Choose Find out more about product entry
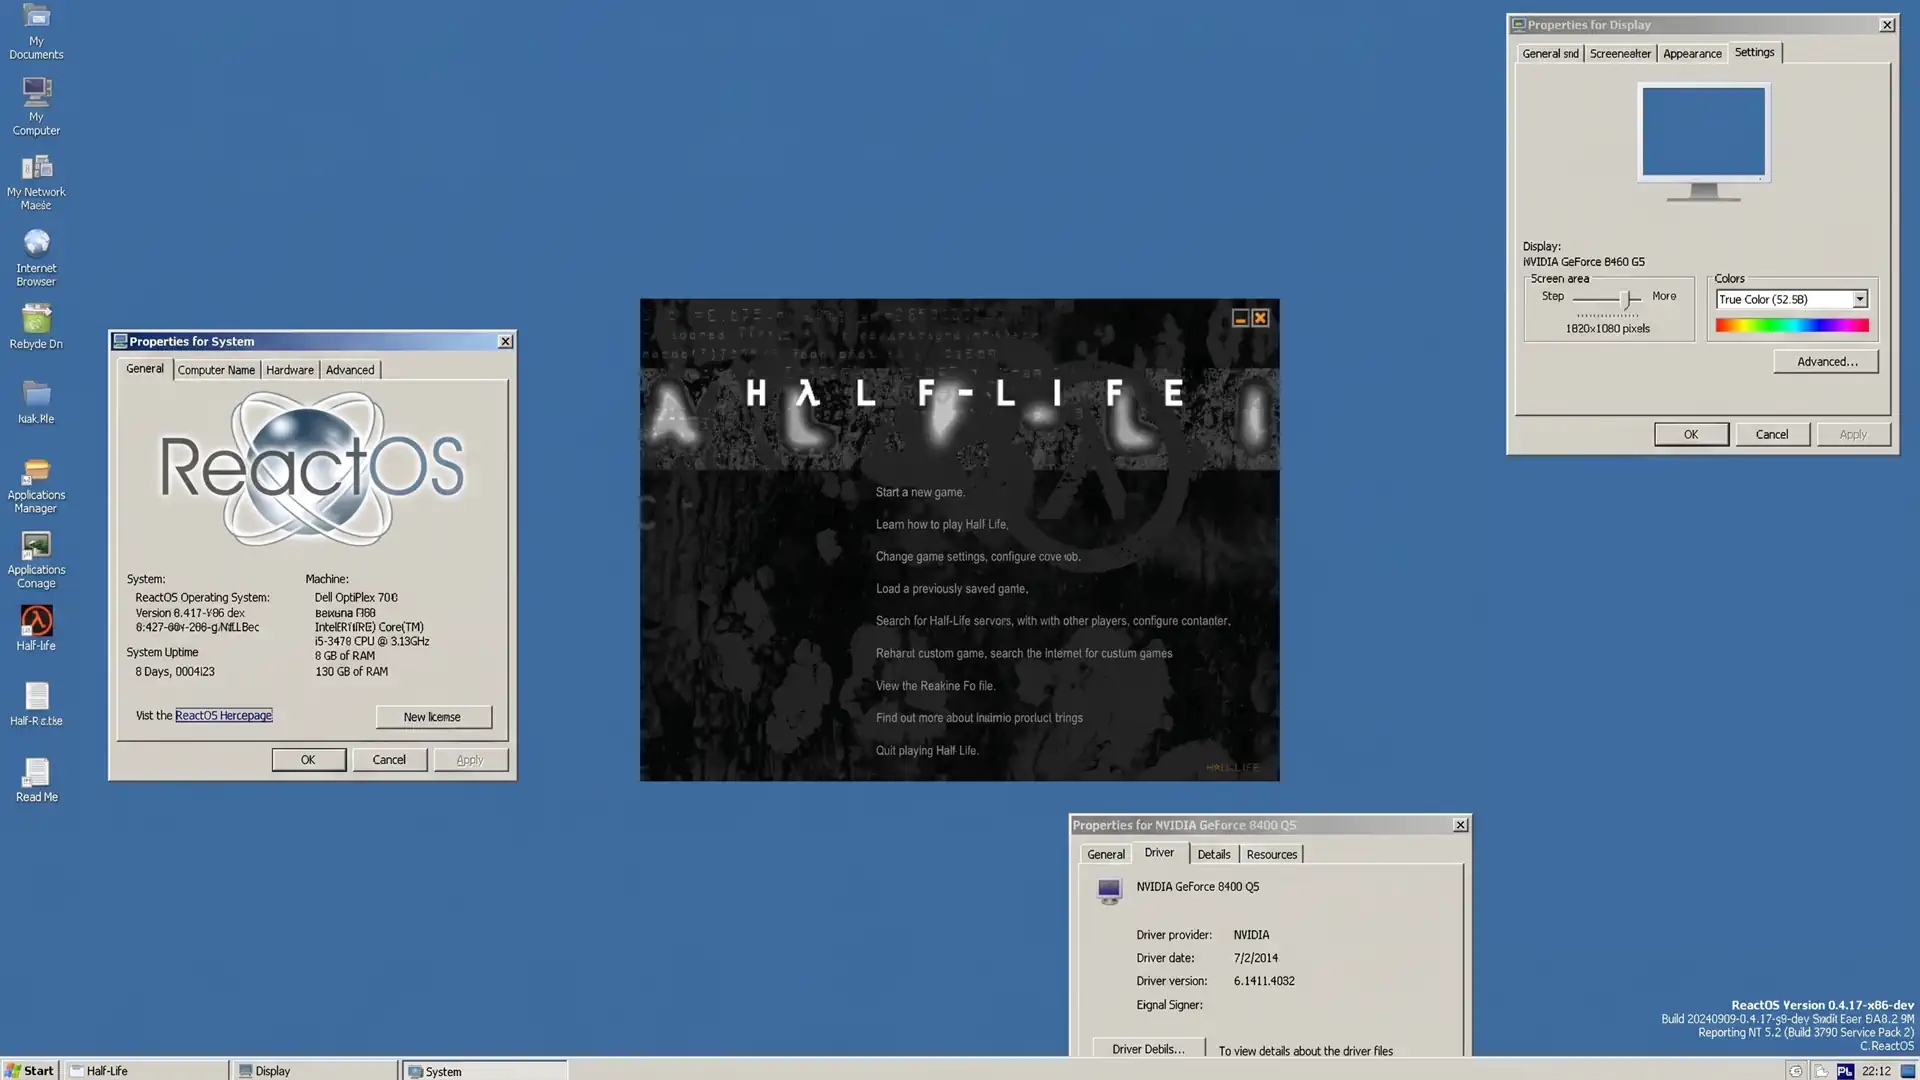This screenshot has width=1920, height=1080. (x=979, y=718)
